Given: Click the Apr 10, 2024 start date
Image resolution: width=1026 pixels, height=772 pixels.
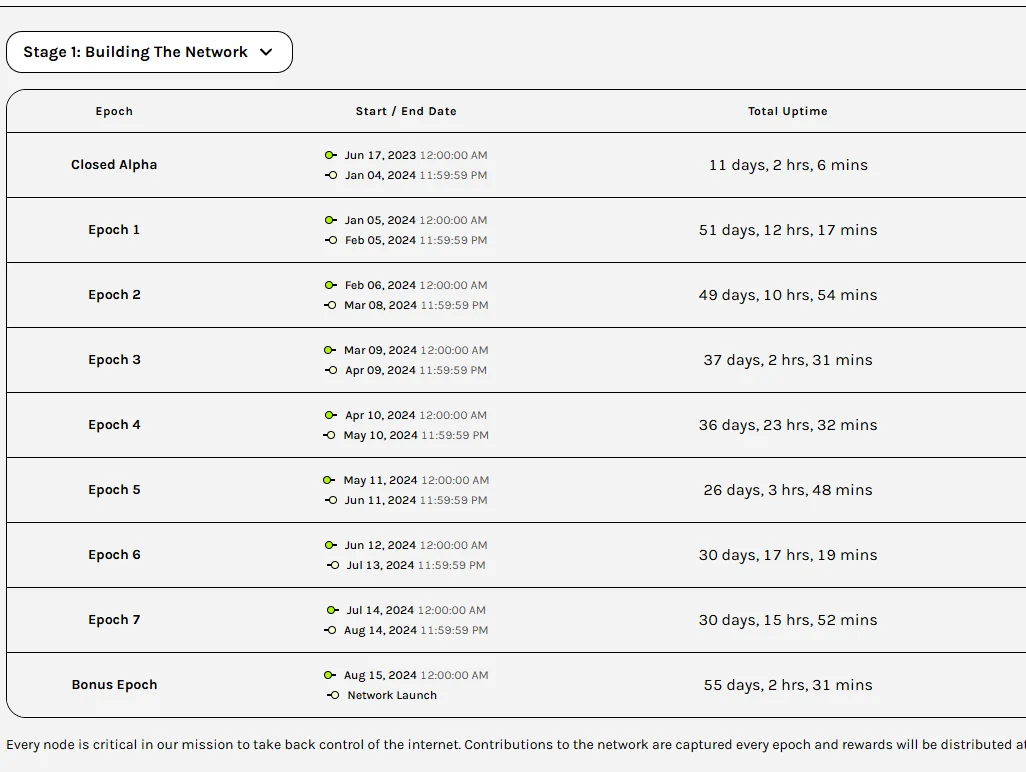Looking at the screenshot, I should (x=380, y=415).
